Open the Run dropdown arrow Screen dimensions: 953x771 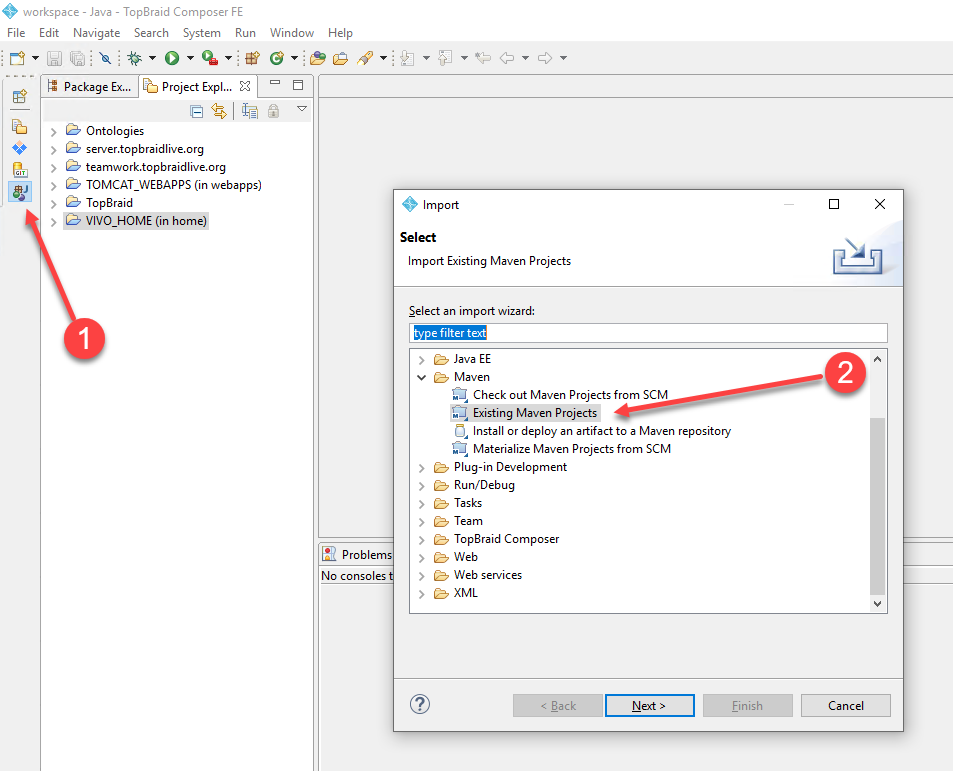click(190, 58)
